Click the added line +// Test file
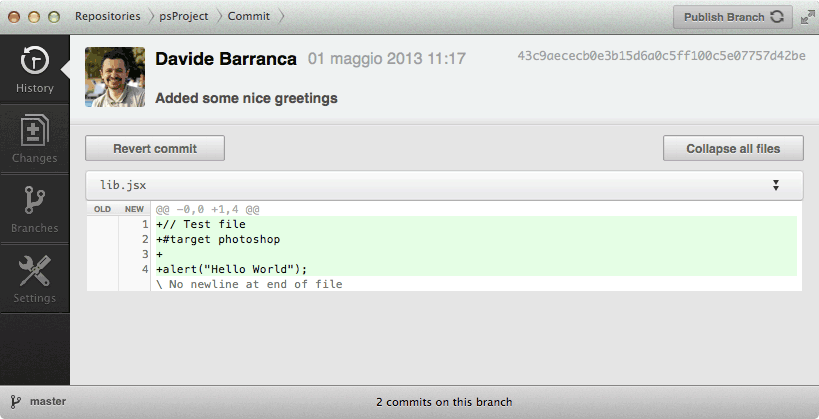Viewport: 819px width, 419px height. point(201,224)
